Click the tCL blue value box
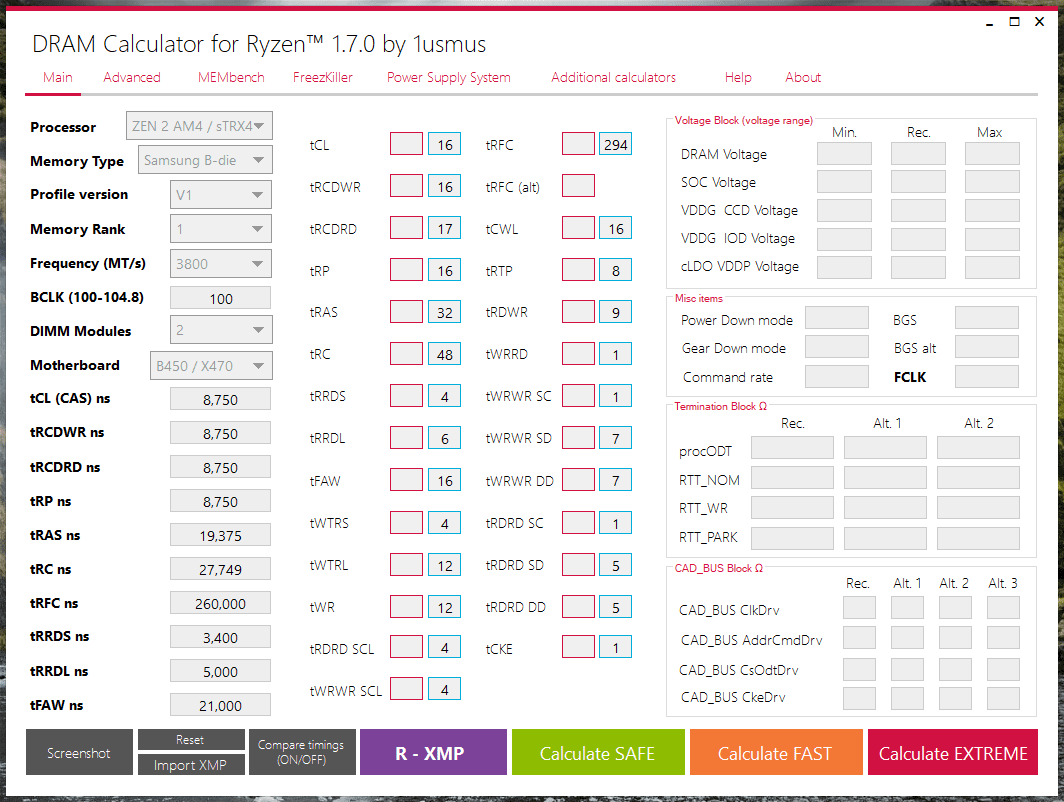The image size is (1064, 802). click(x=444, y=144)
